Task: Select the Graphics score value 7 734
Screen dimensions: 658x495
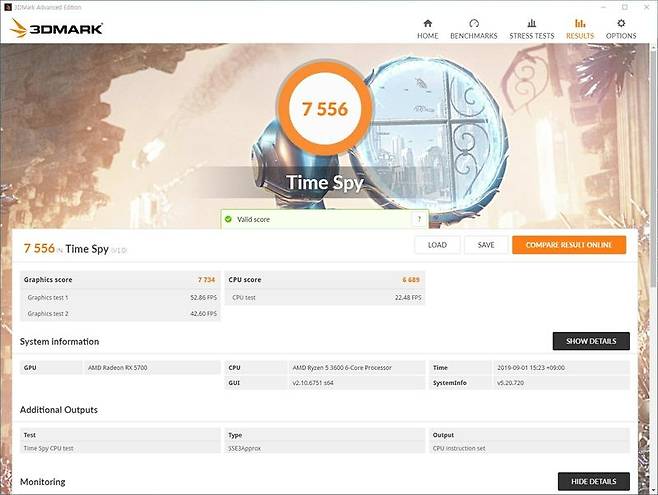Action: [x=206, y=280]
